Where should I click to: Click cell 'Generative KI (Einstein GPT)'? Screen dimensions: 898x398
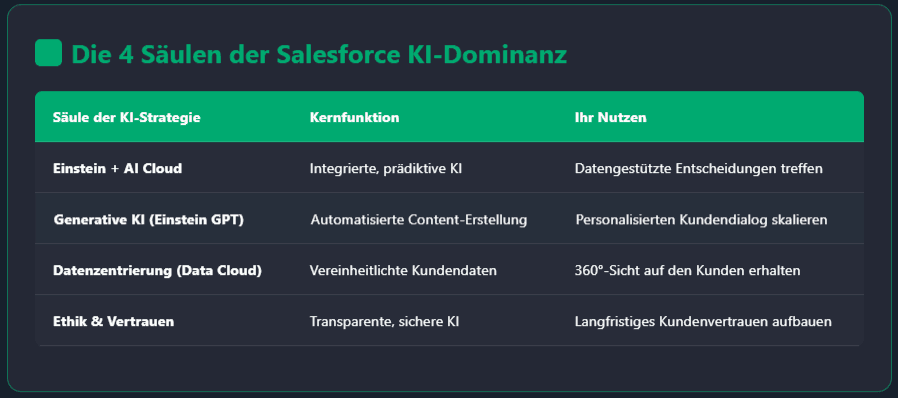pyautogui.click(x=148, y=220)
